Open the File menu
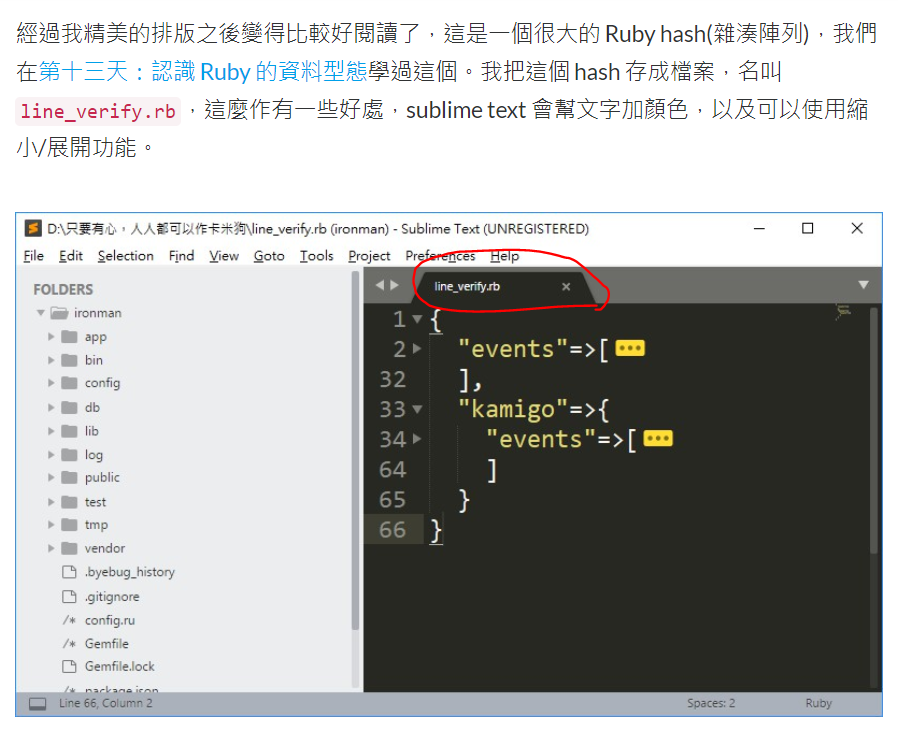Image resolution: width=898 pixels, height=739 pixels. click(33, 255)
